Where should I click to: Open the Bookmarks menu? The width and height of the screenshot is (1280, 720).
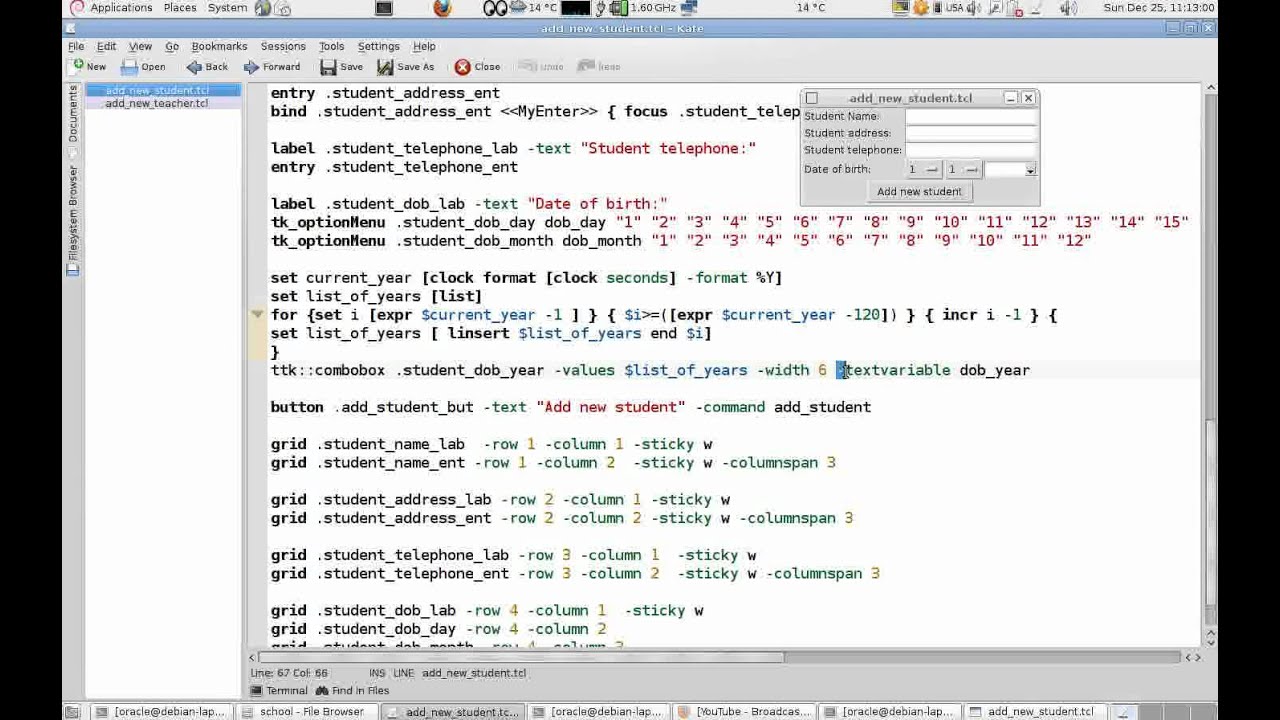(x=219, y=46)
